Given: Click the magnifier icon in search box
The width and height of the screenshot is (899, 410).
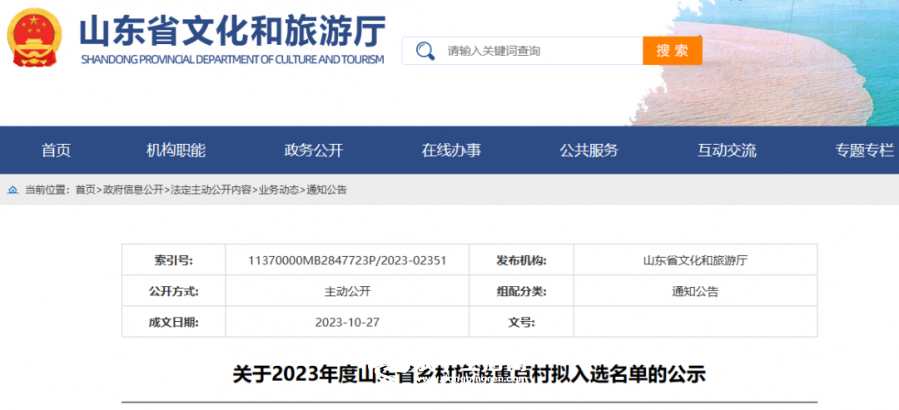Looking at the screenshot, I should pos(425,51).
